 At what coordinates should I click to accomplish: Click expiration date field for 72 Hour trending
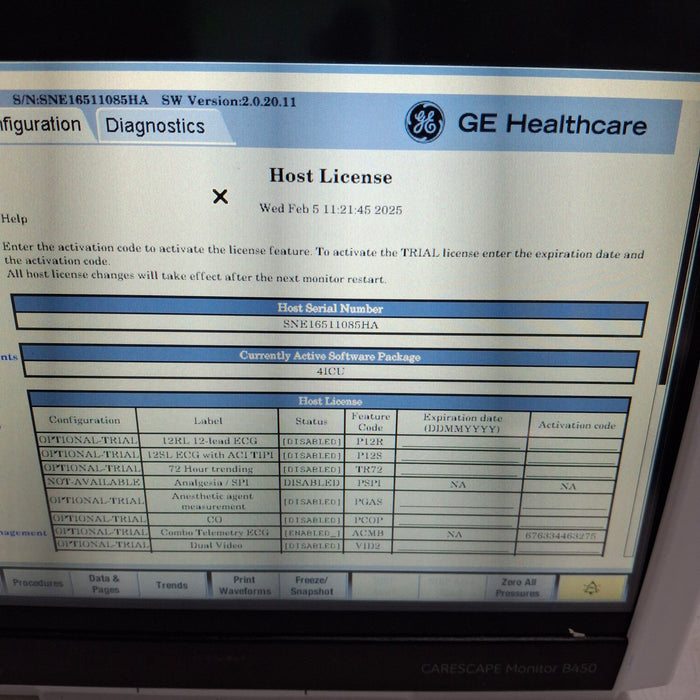(458, 470)
